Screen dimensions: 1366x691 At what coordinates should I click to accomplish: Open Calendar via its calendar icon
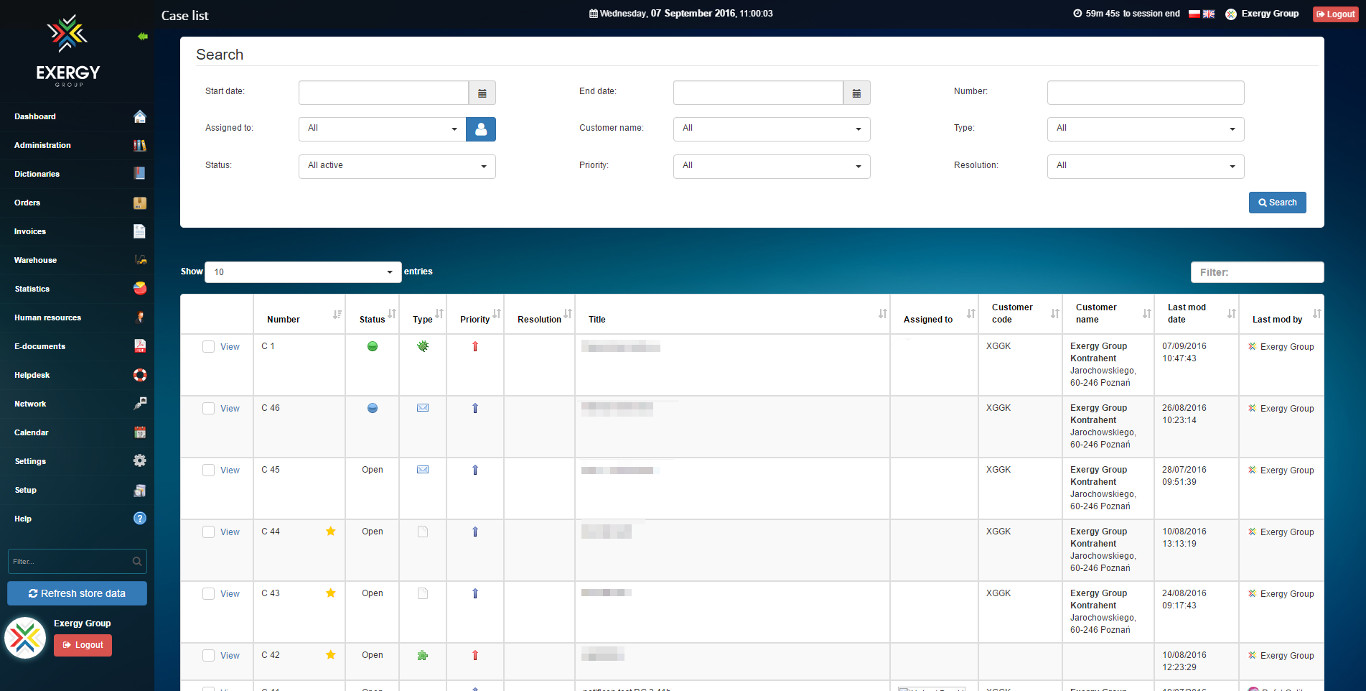pyautogui.click(x=140, y=432)
